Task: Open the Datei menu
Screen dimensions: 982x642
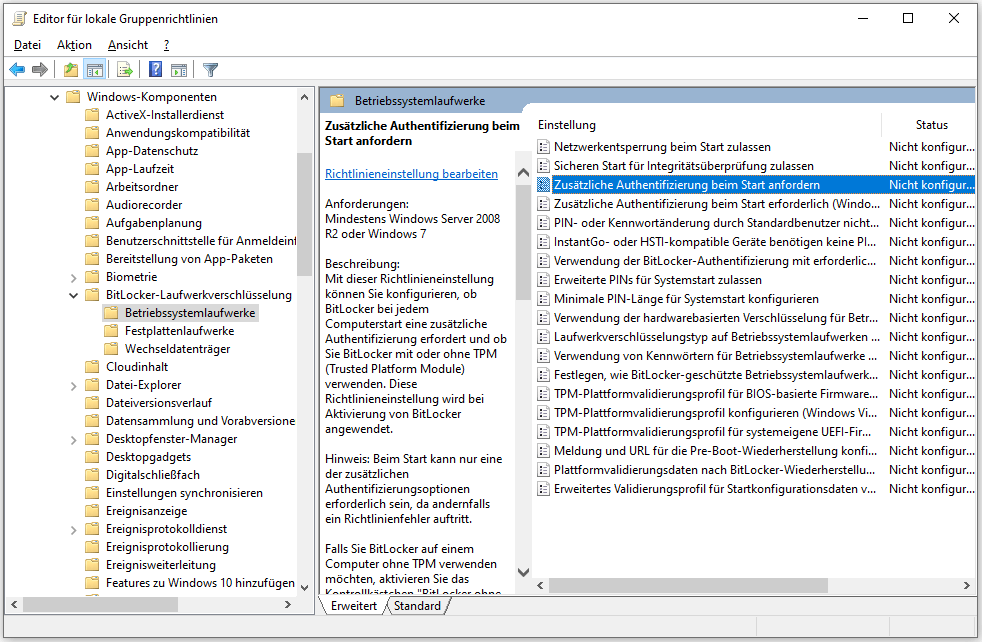Action: [28, 45]
